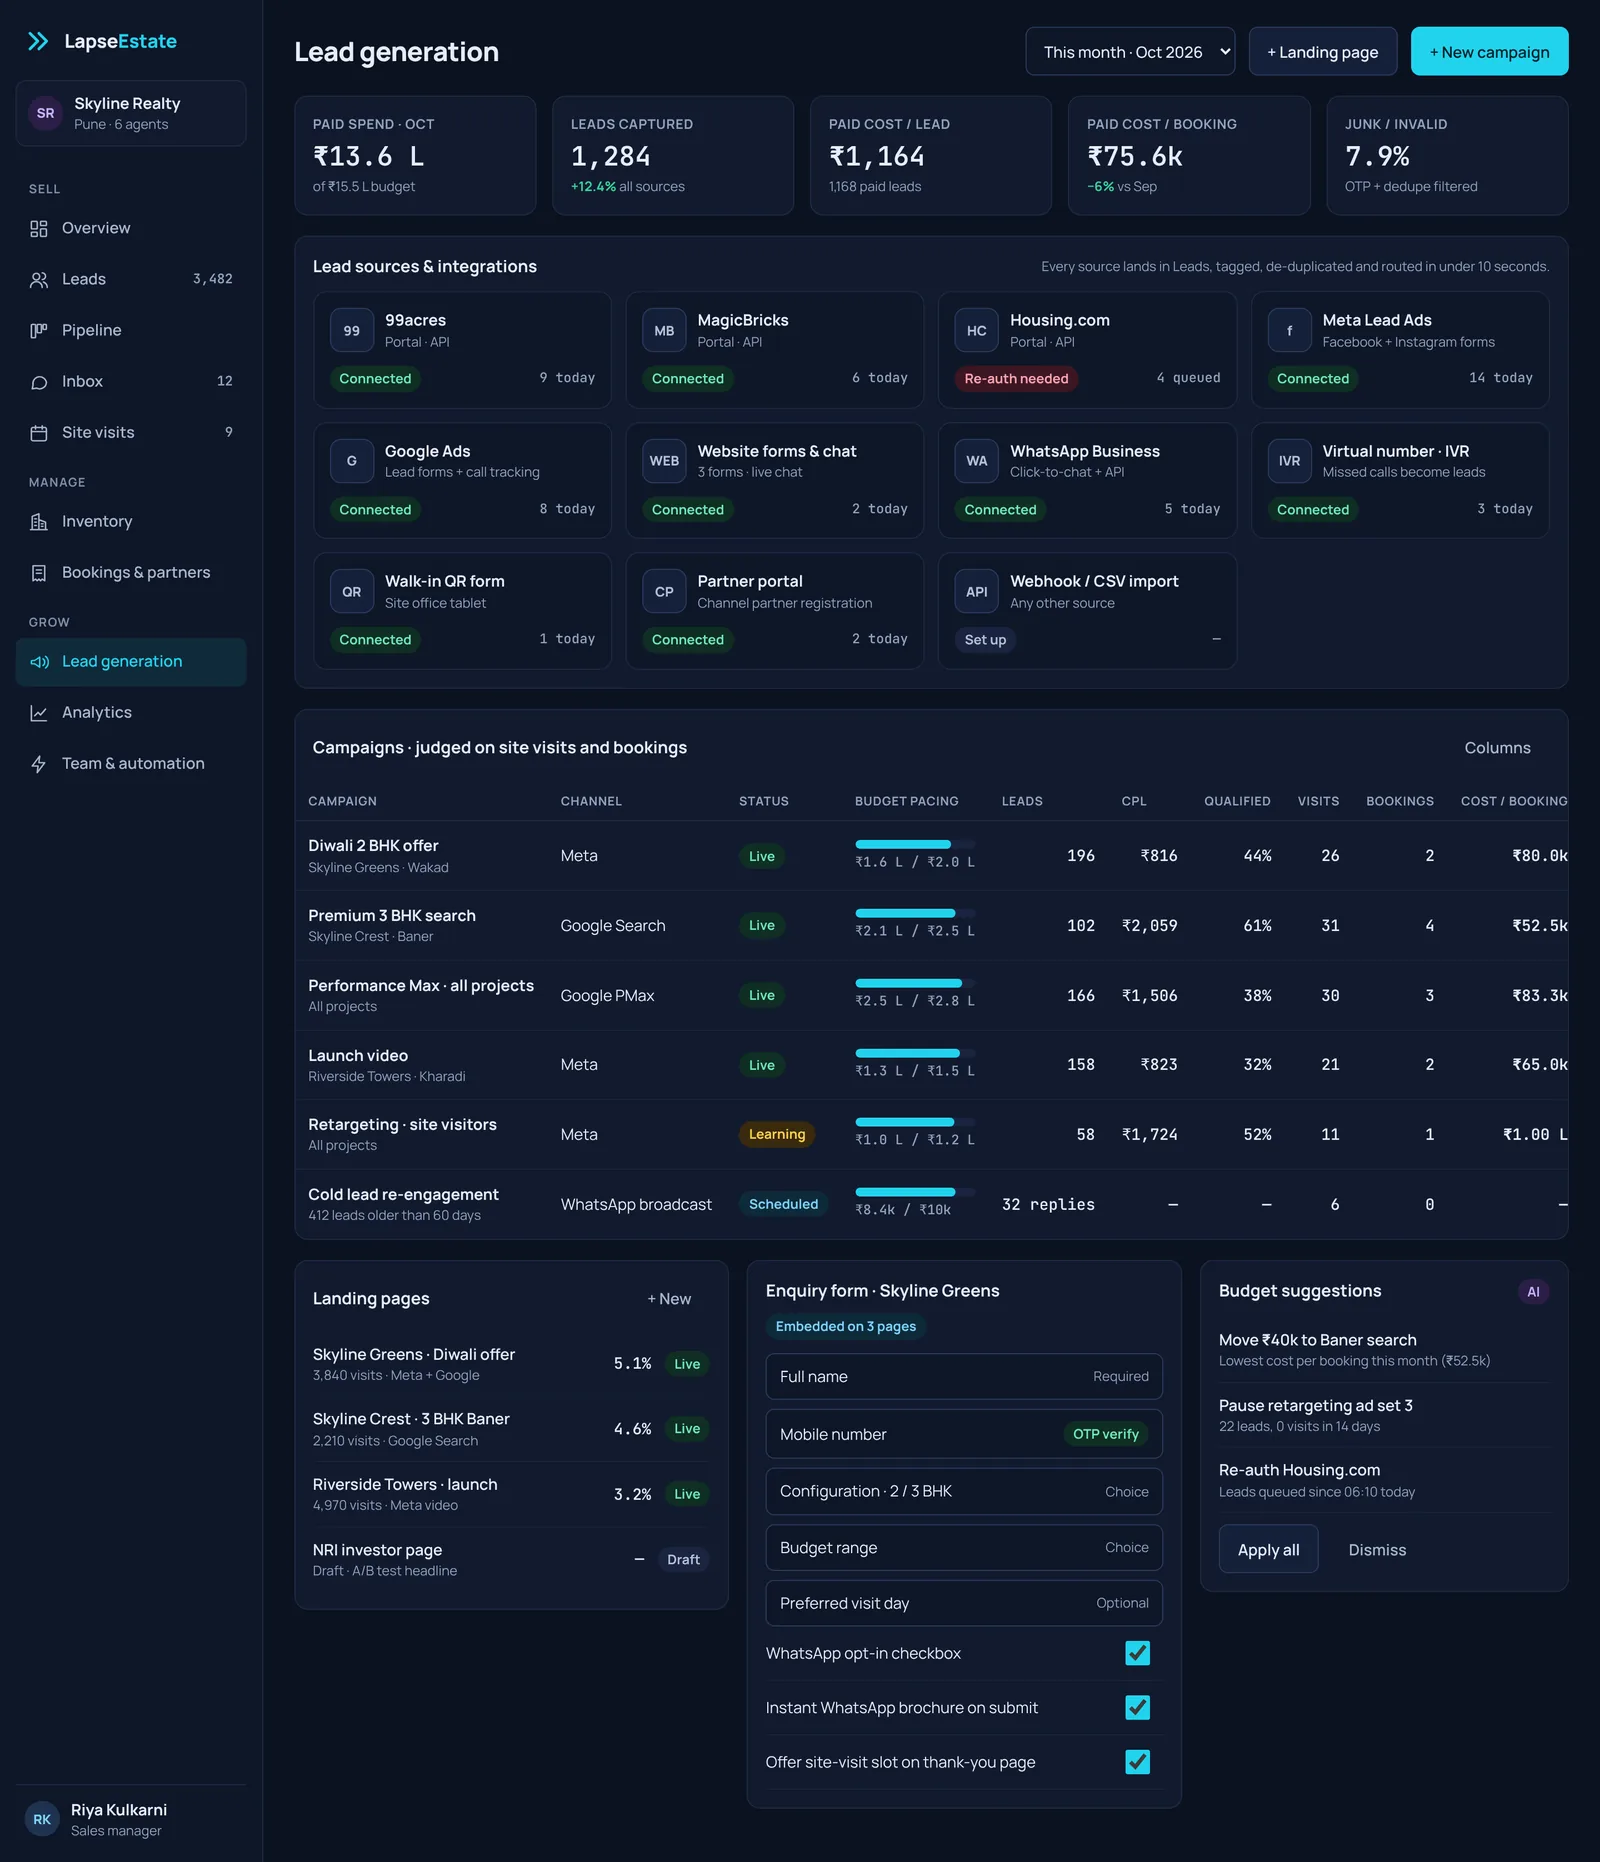Image resolution: width=1600 pixels, height=1862 pixels.
Task: Open Riya Kulkarni user profile
Action: pos(131,1819)
